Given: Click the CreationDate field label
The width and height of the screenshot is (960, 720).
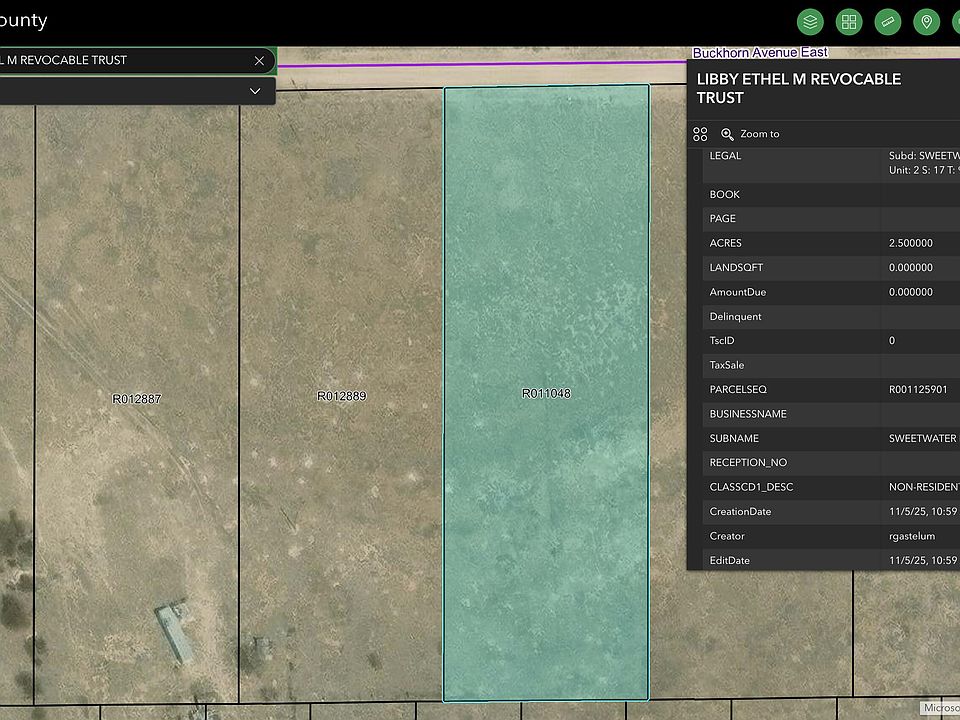Looking at the screenshot, I should click(740, 511).
